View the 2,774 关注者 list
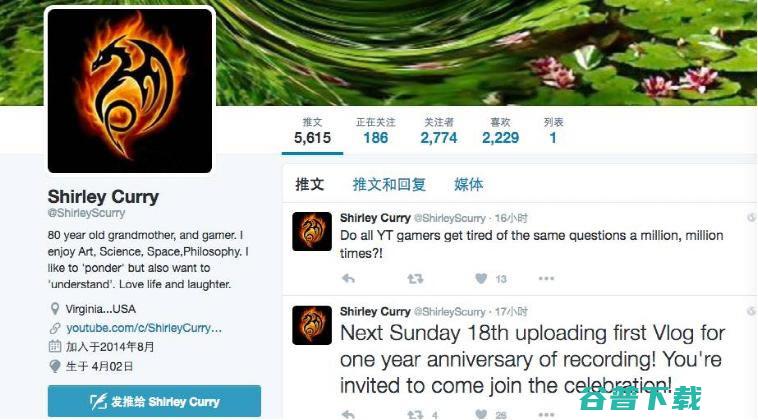 438,131
